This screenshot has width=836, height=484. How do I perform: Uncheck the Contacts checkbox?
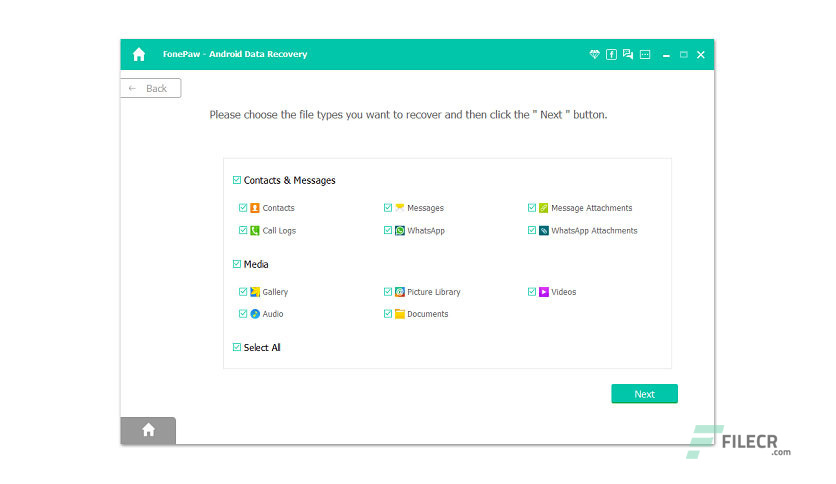coord(243,208)
